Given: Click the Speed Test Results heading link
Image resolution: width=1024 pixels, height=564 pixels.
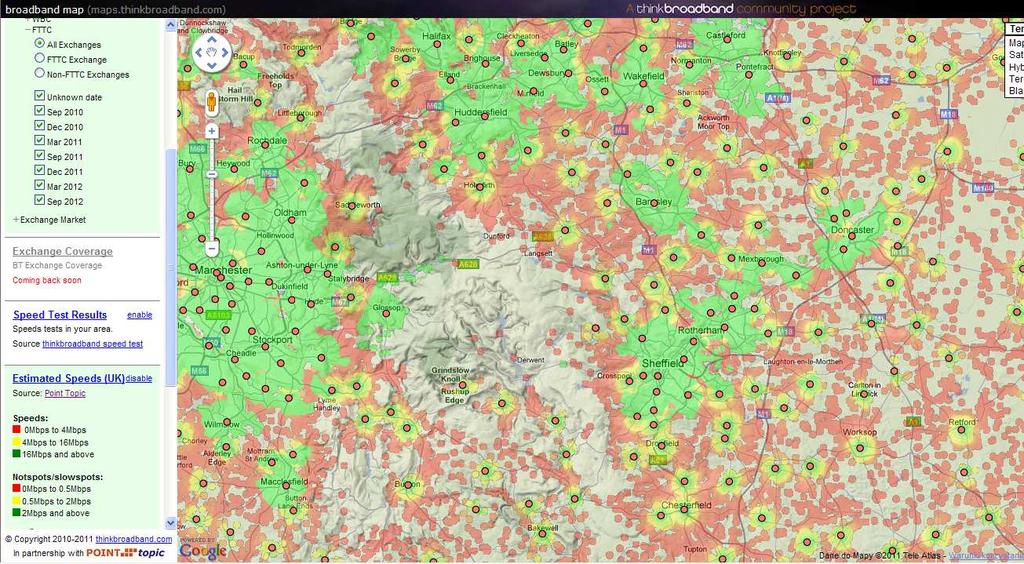Looking at the screenshot, I should (59, 315).
